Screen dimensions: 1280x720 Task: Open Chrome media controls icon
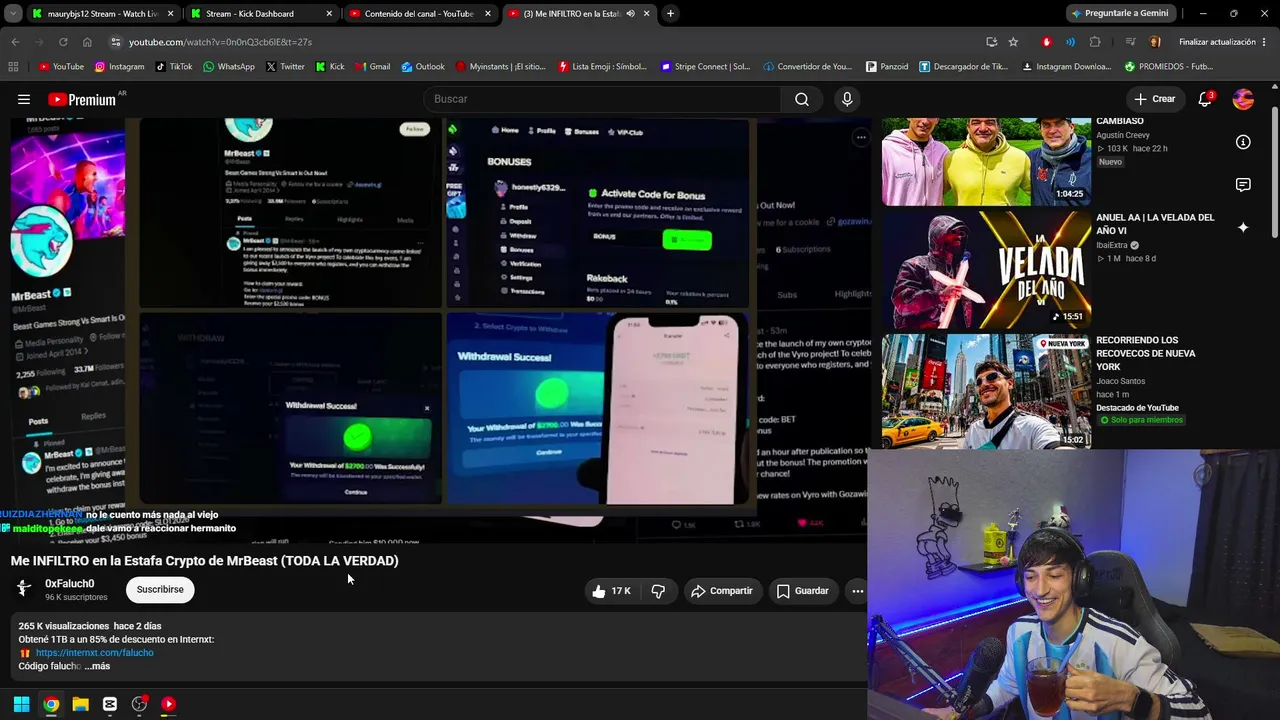coord(1129,42)
